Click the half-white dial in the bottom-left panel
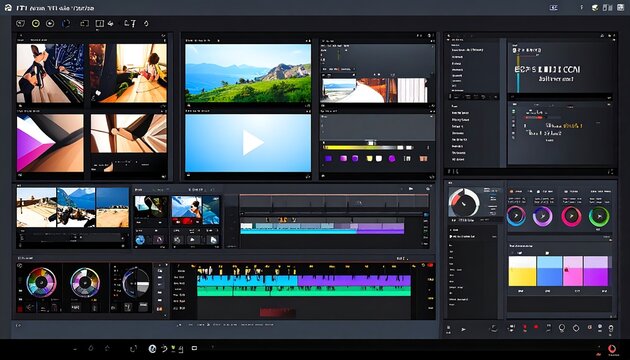Image resolution: width=630 pixels, height=360 pixels. pos(136,282)
